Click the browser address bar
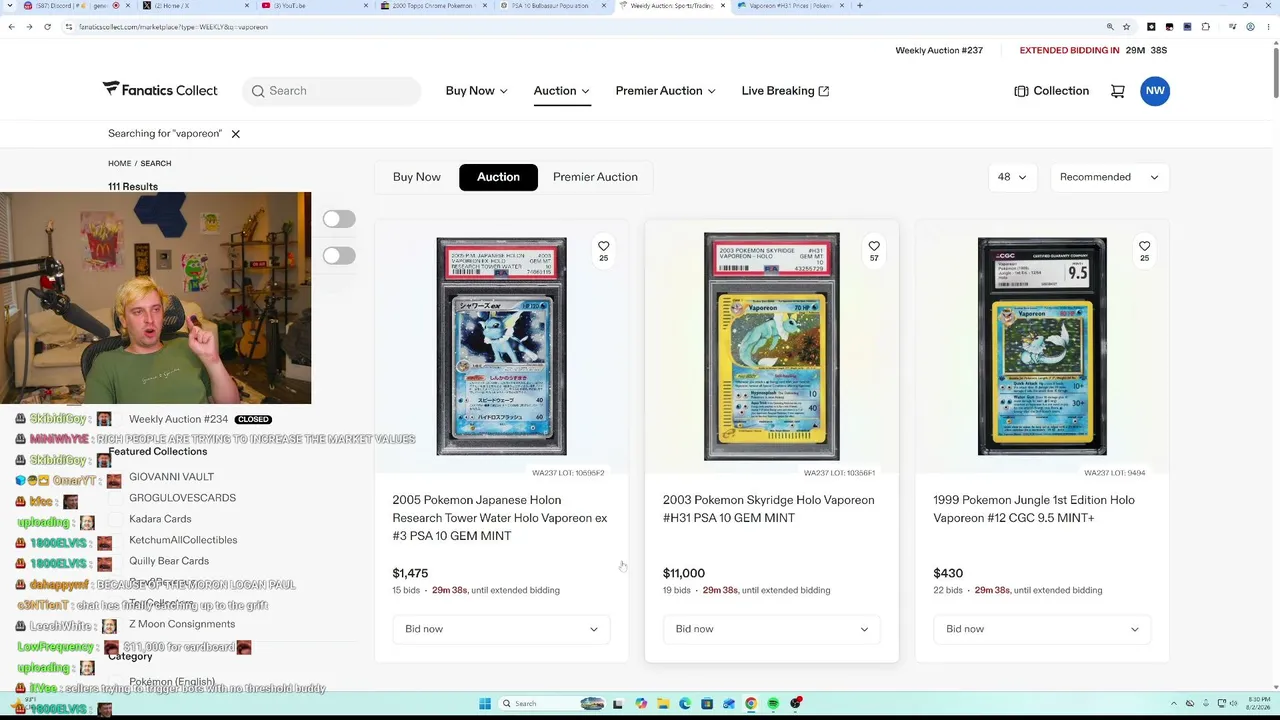This screenshot has height=720, width=1280. tap(580, 27)
